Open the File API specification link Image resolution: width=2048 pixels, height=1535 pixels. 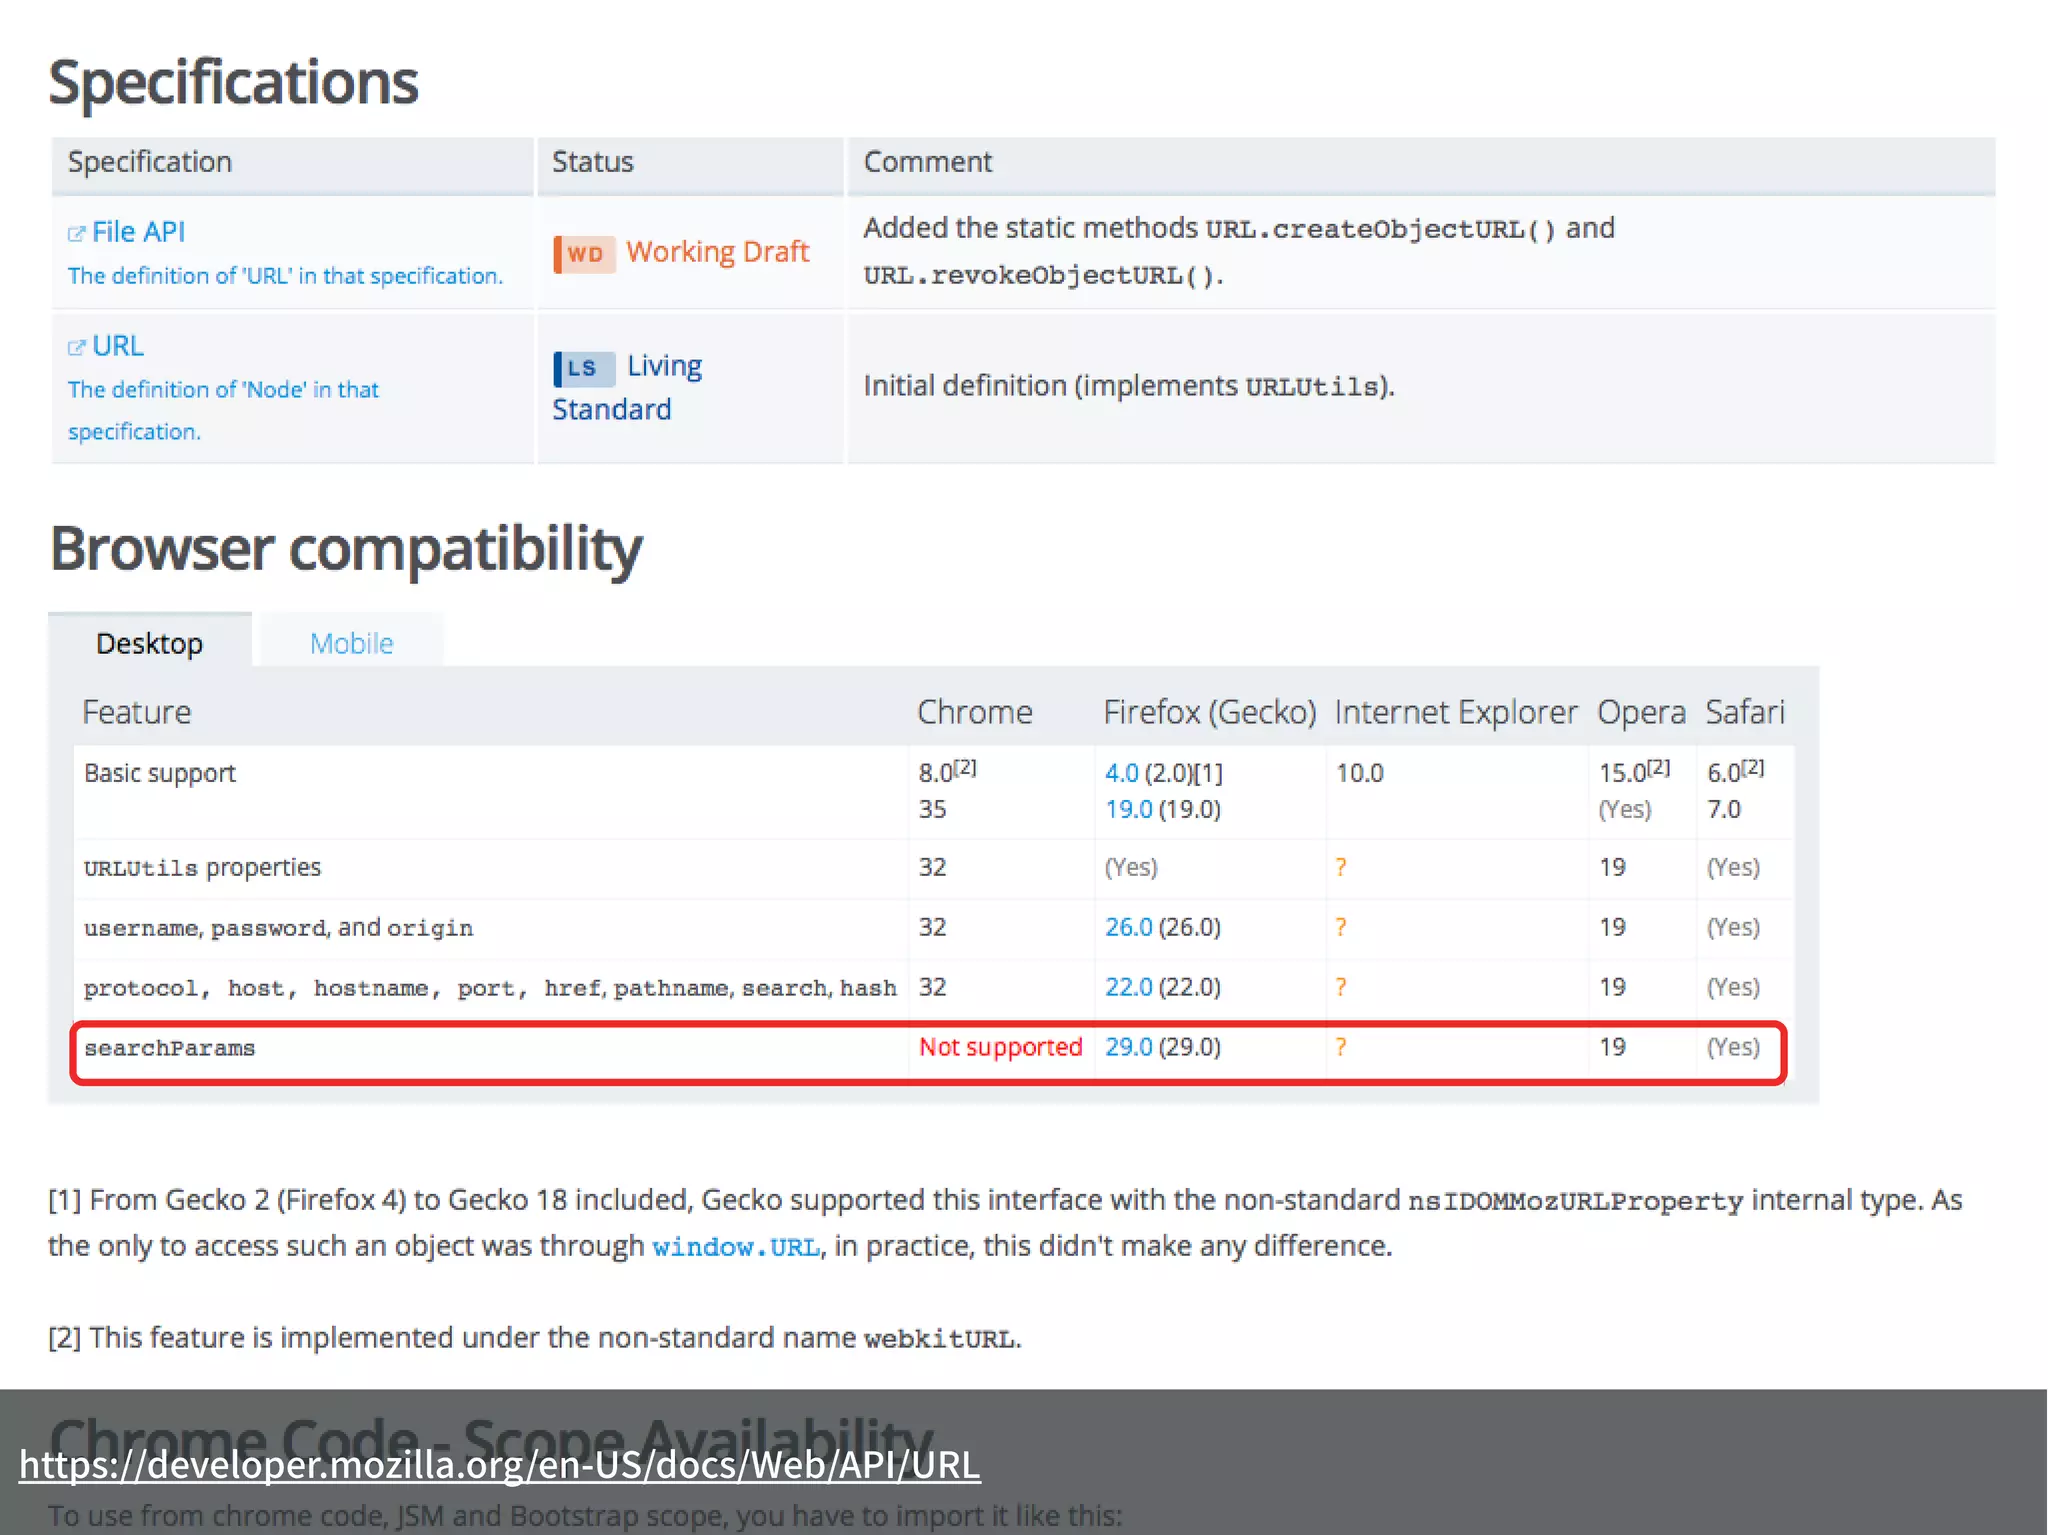click(x=138, y=232)
